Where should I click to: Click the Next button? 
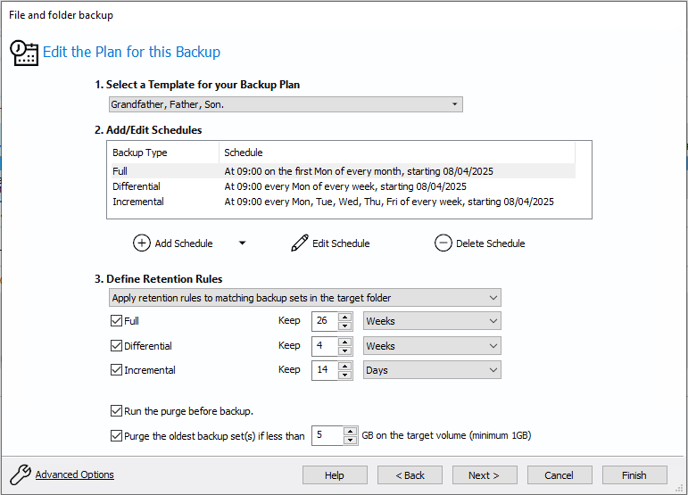click(484, 475)
